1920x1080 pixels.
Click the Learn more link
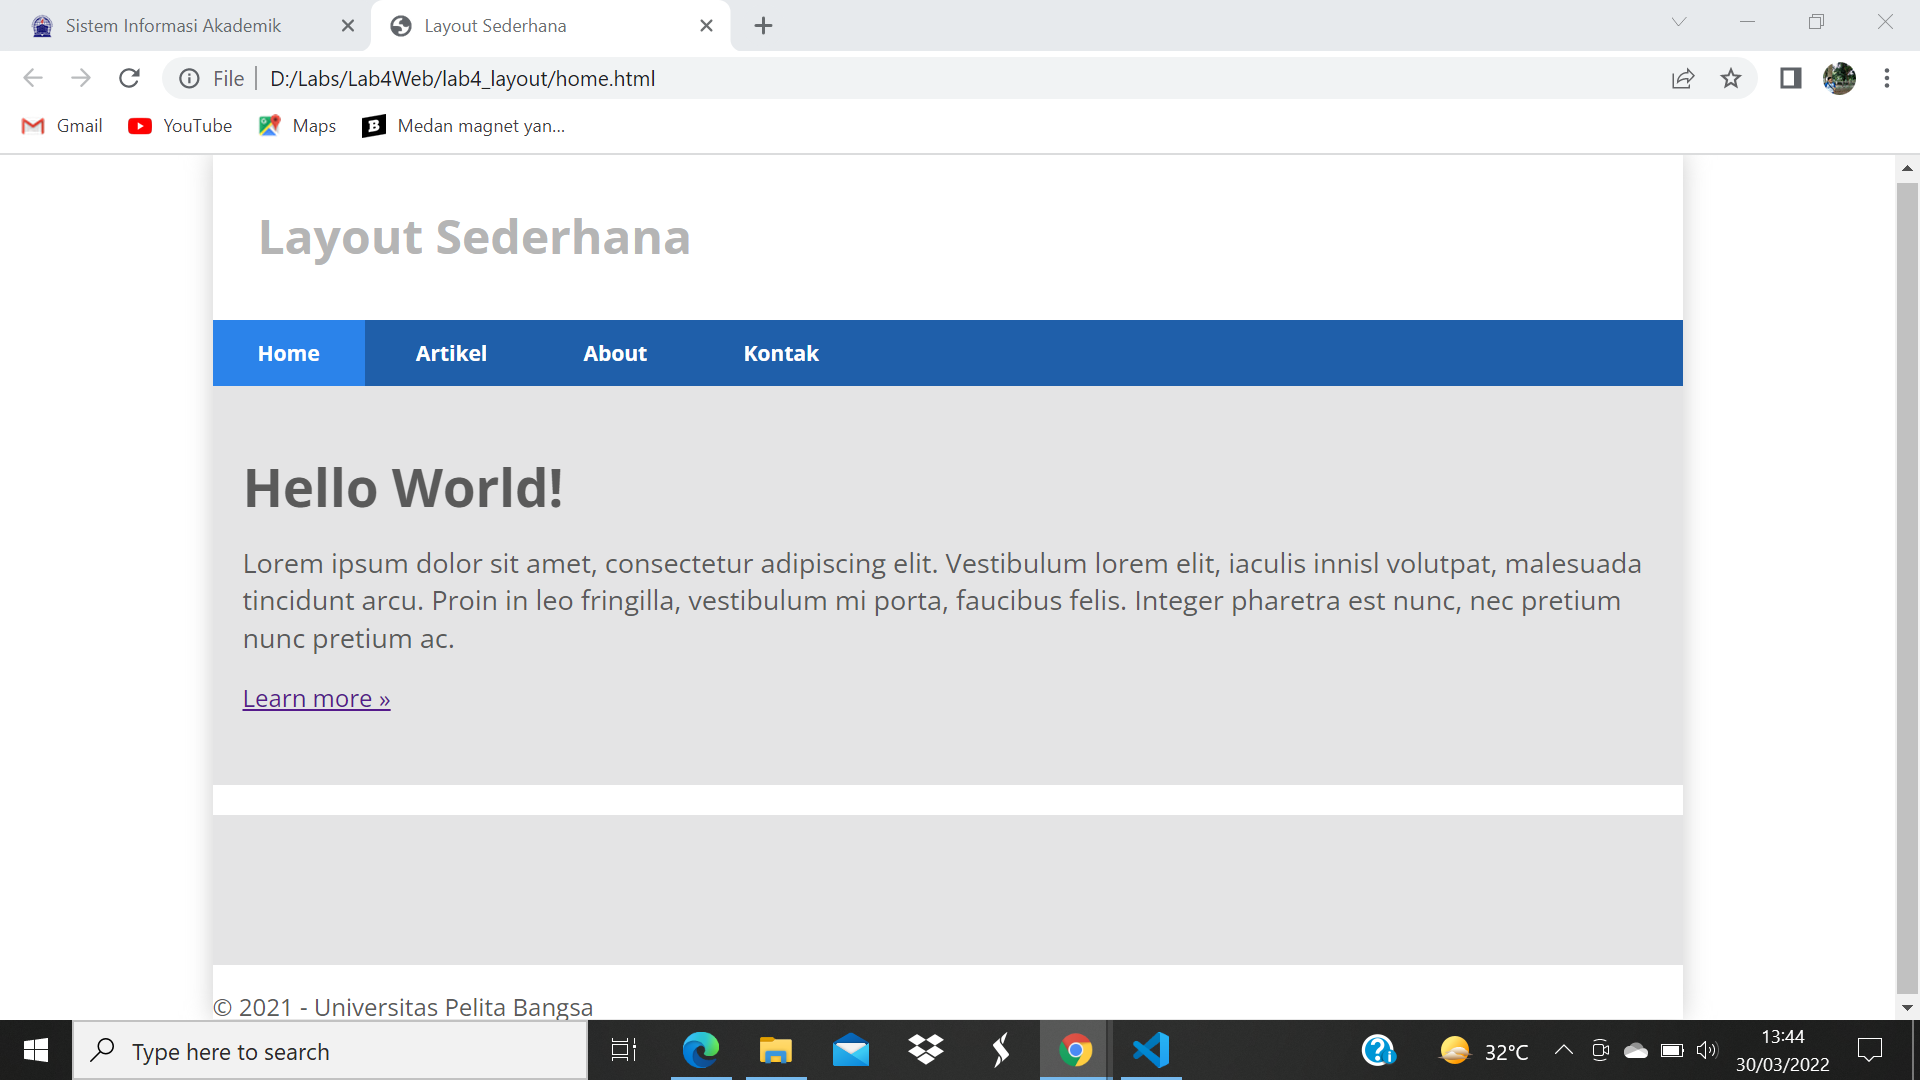pos(315,698)
